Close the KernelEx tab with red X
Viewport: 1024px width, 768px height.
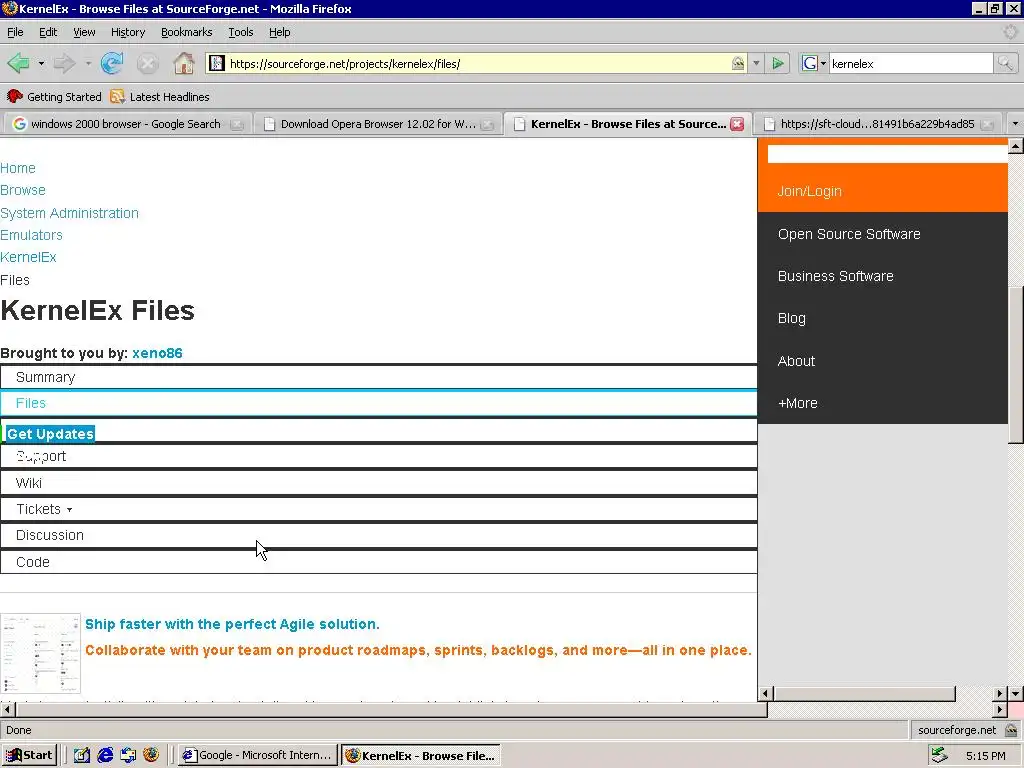pyautogui.click(x=737, y=124)
